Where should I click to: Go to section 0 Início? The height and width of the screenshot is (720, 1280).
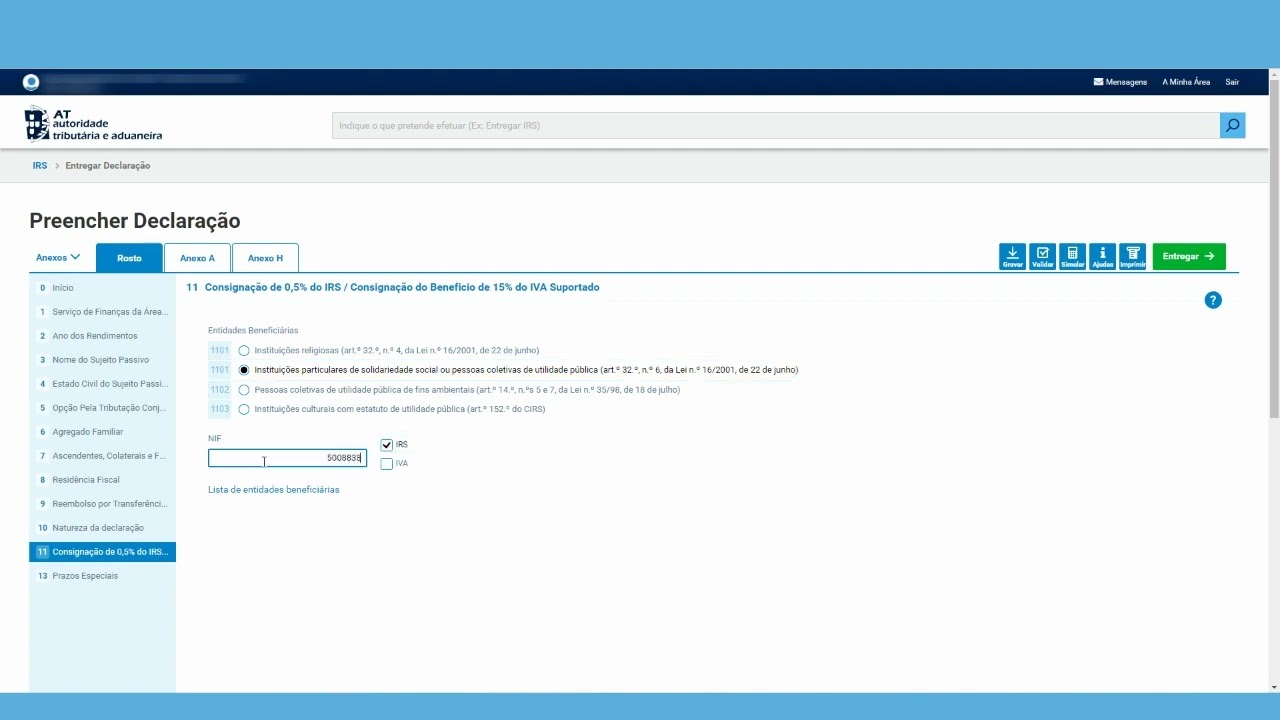(102, 288)
